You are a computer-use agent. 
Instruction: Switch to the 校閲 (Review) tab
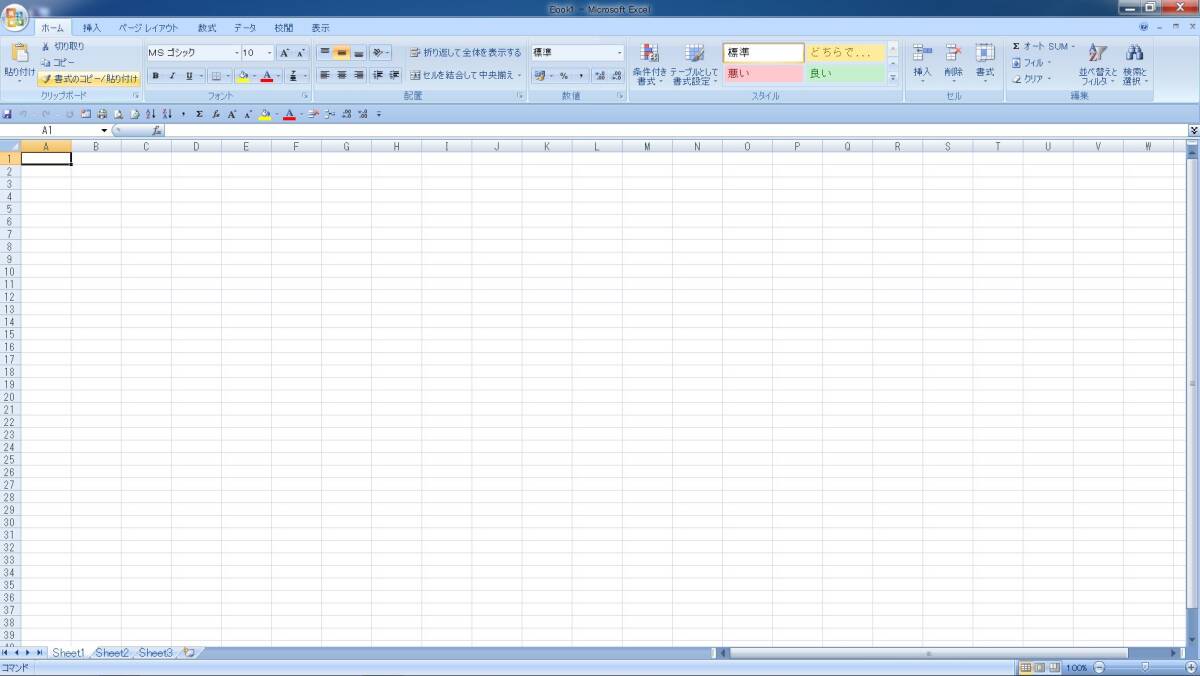(284, 28)
